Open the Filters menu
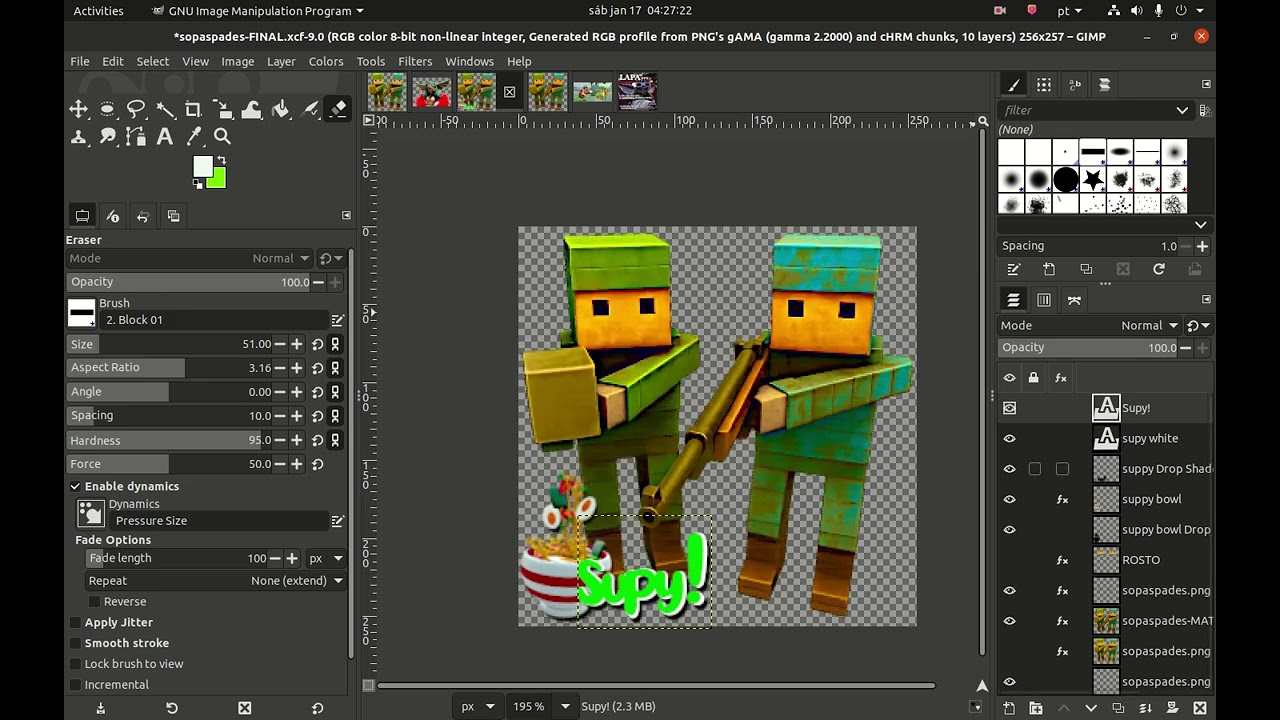The width and height of the screenshot is (1280, 720). (415, 61)
